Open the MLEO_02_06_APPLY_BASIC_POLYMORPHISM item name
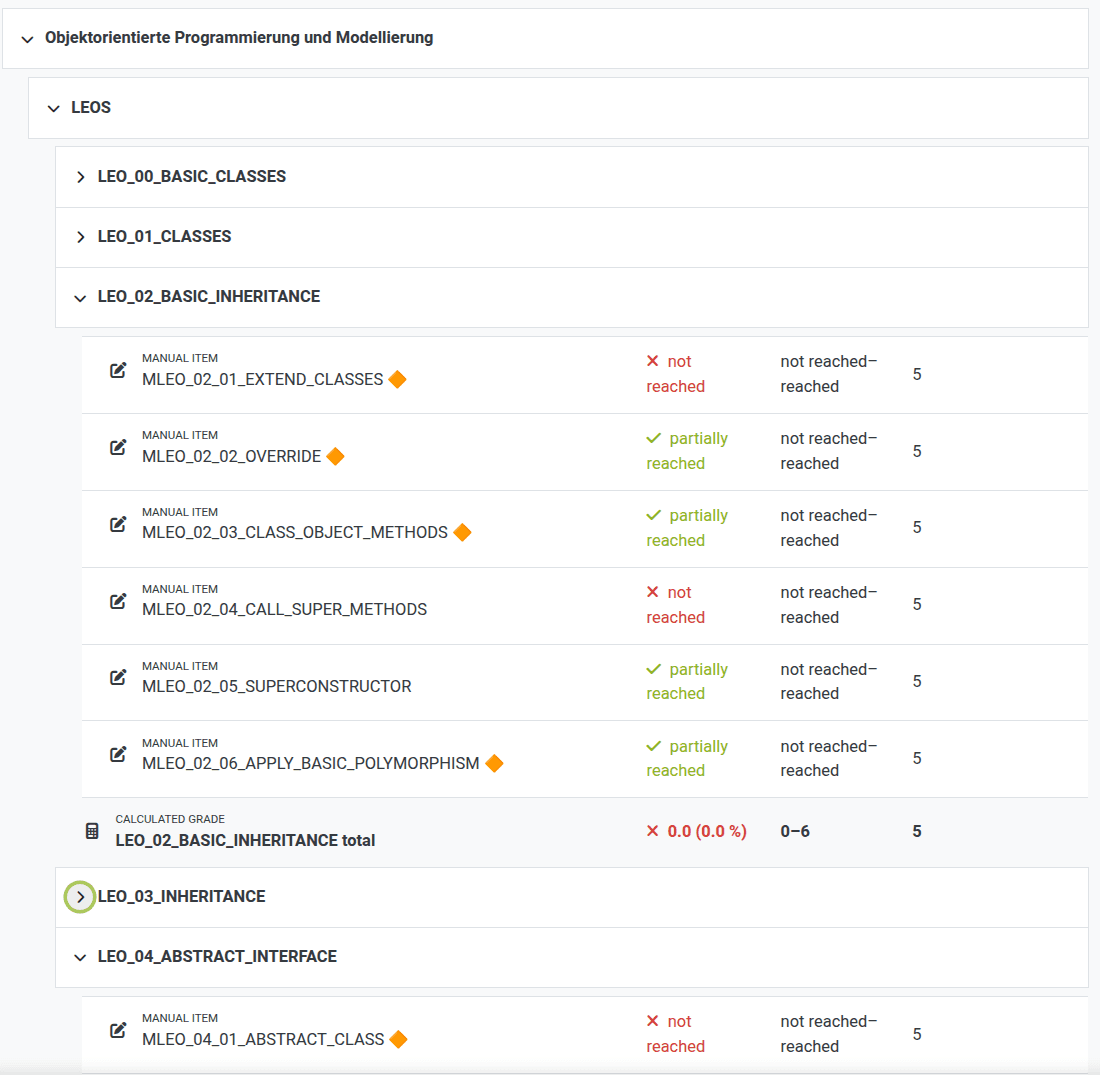 pos(311,763)
